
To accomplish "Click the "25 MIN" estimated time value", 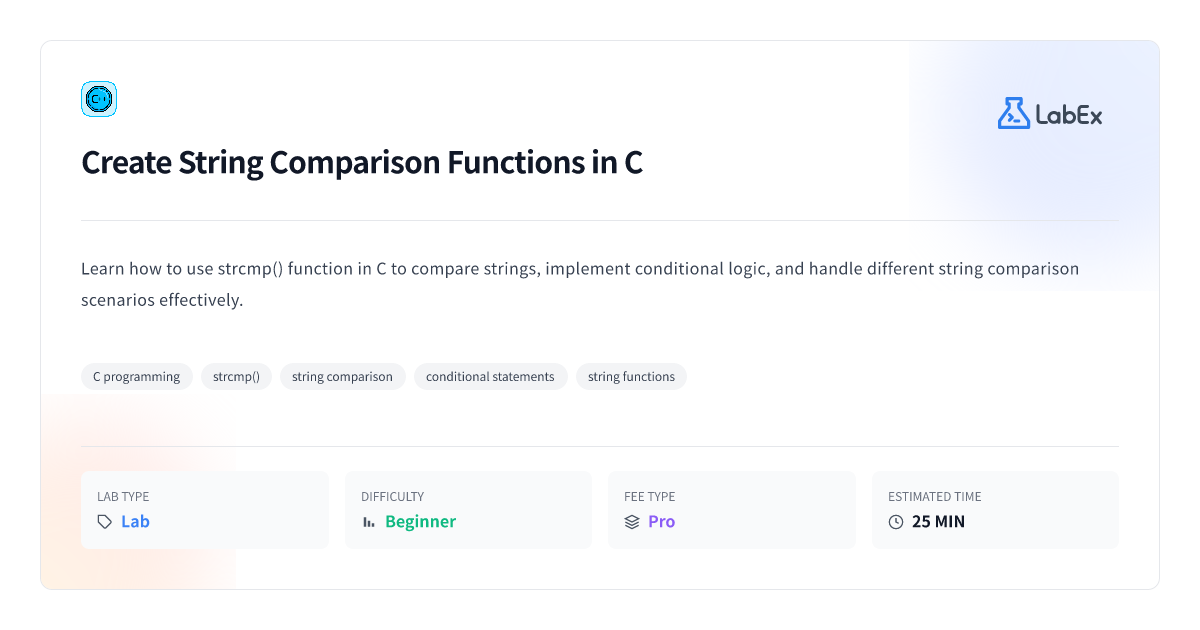I will click(938, 522).
